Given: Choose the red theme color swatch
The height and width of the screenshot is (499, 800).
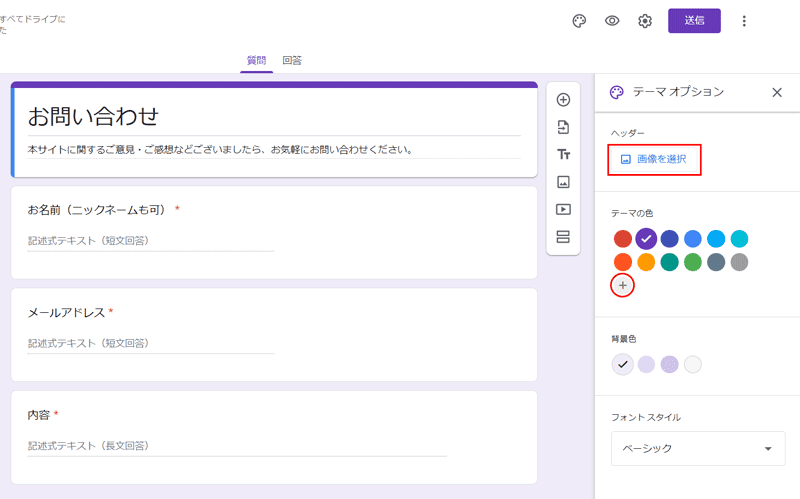Looking at the screenshot, I should 623,239.
